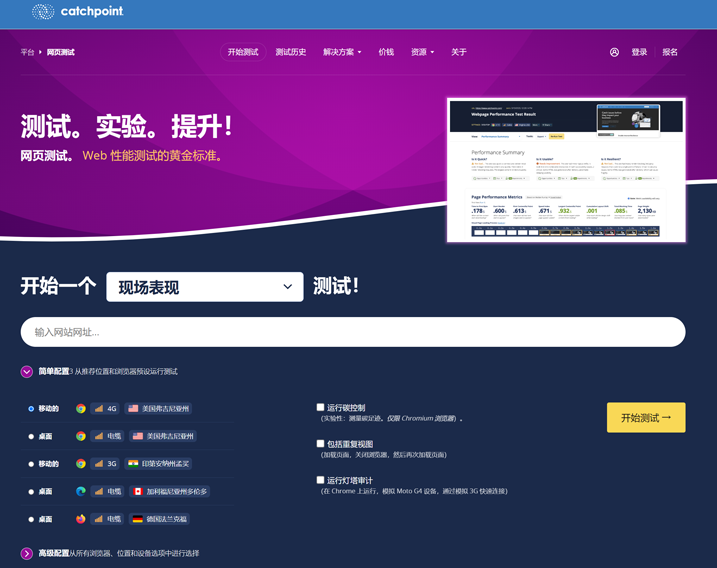The image size is (717, 568).
Task: Click the 电缆 badge in the 加拿大 row
Action: pos(107,491)
